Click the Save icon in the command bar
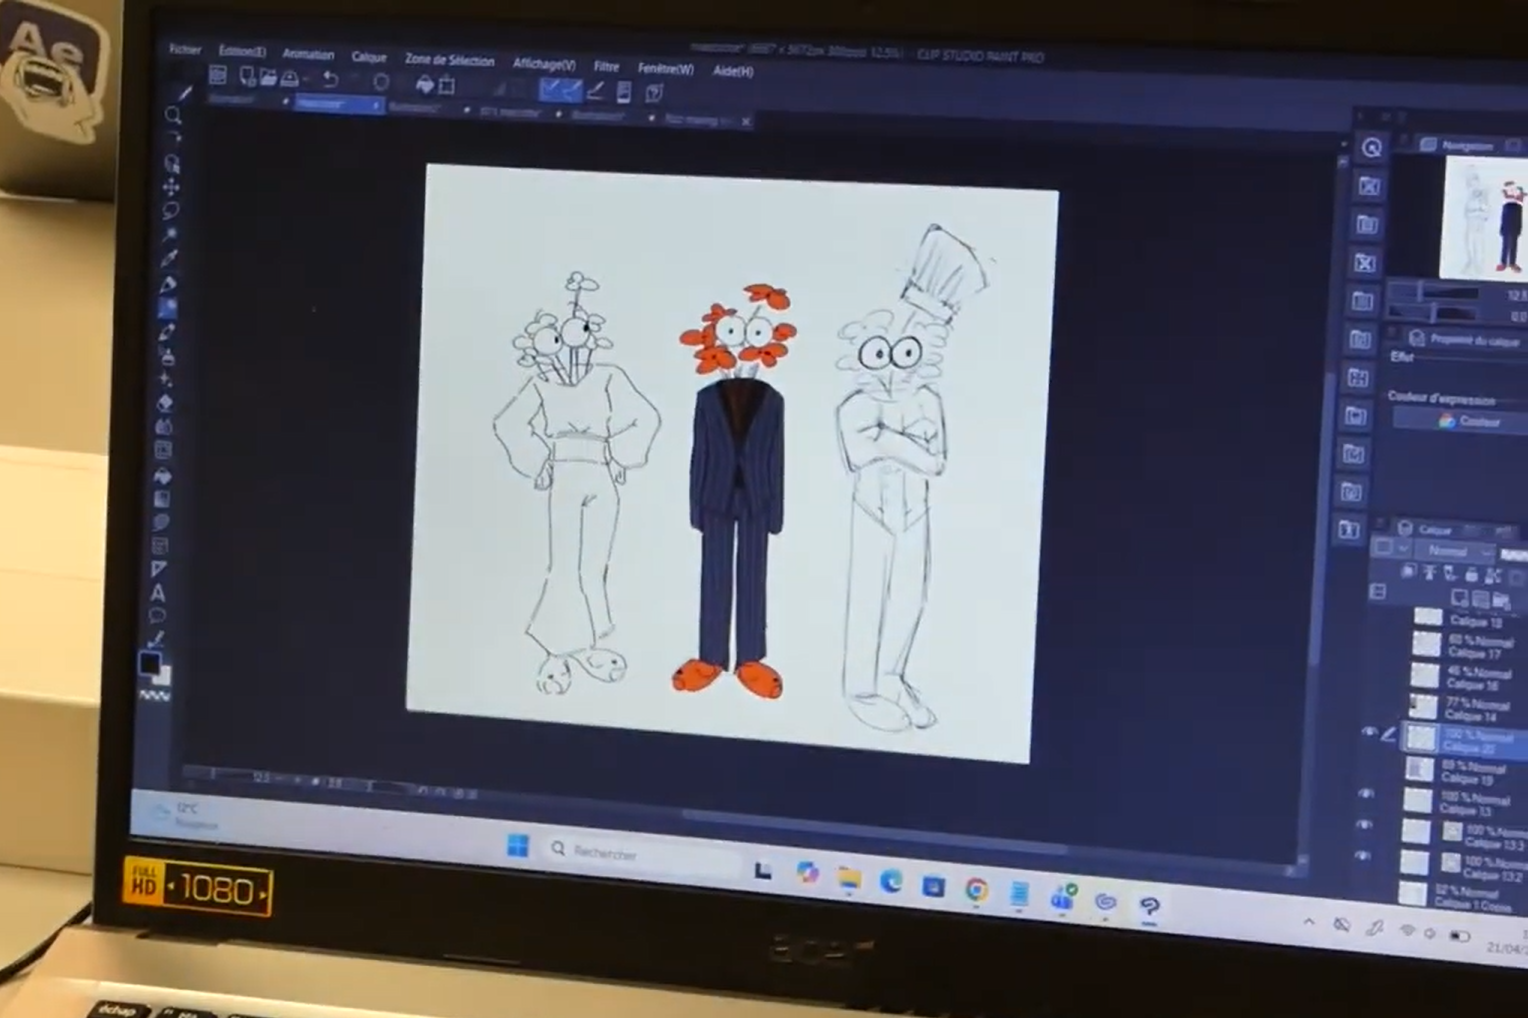Image resolution: width=1528 pixels, height=1018 pixels. click(x=291, y=78)
